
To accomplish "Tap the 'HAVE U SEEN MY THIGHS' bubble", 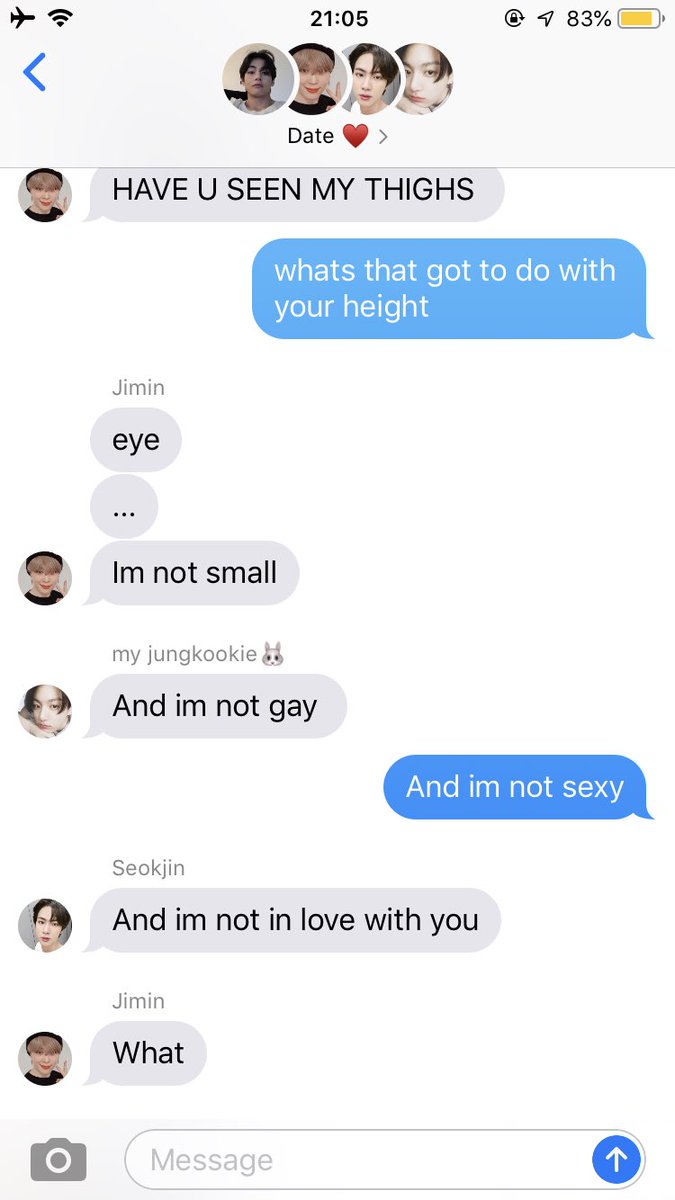I will (293, 190).
